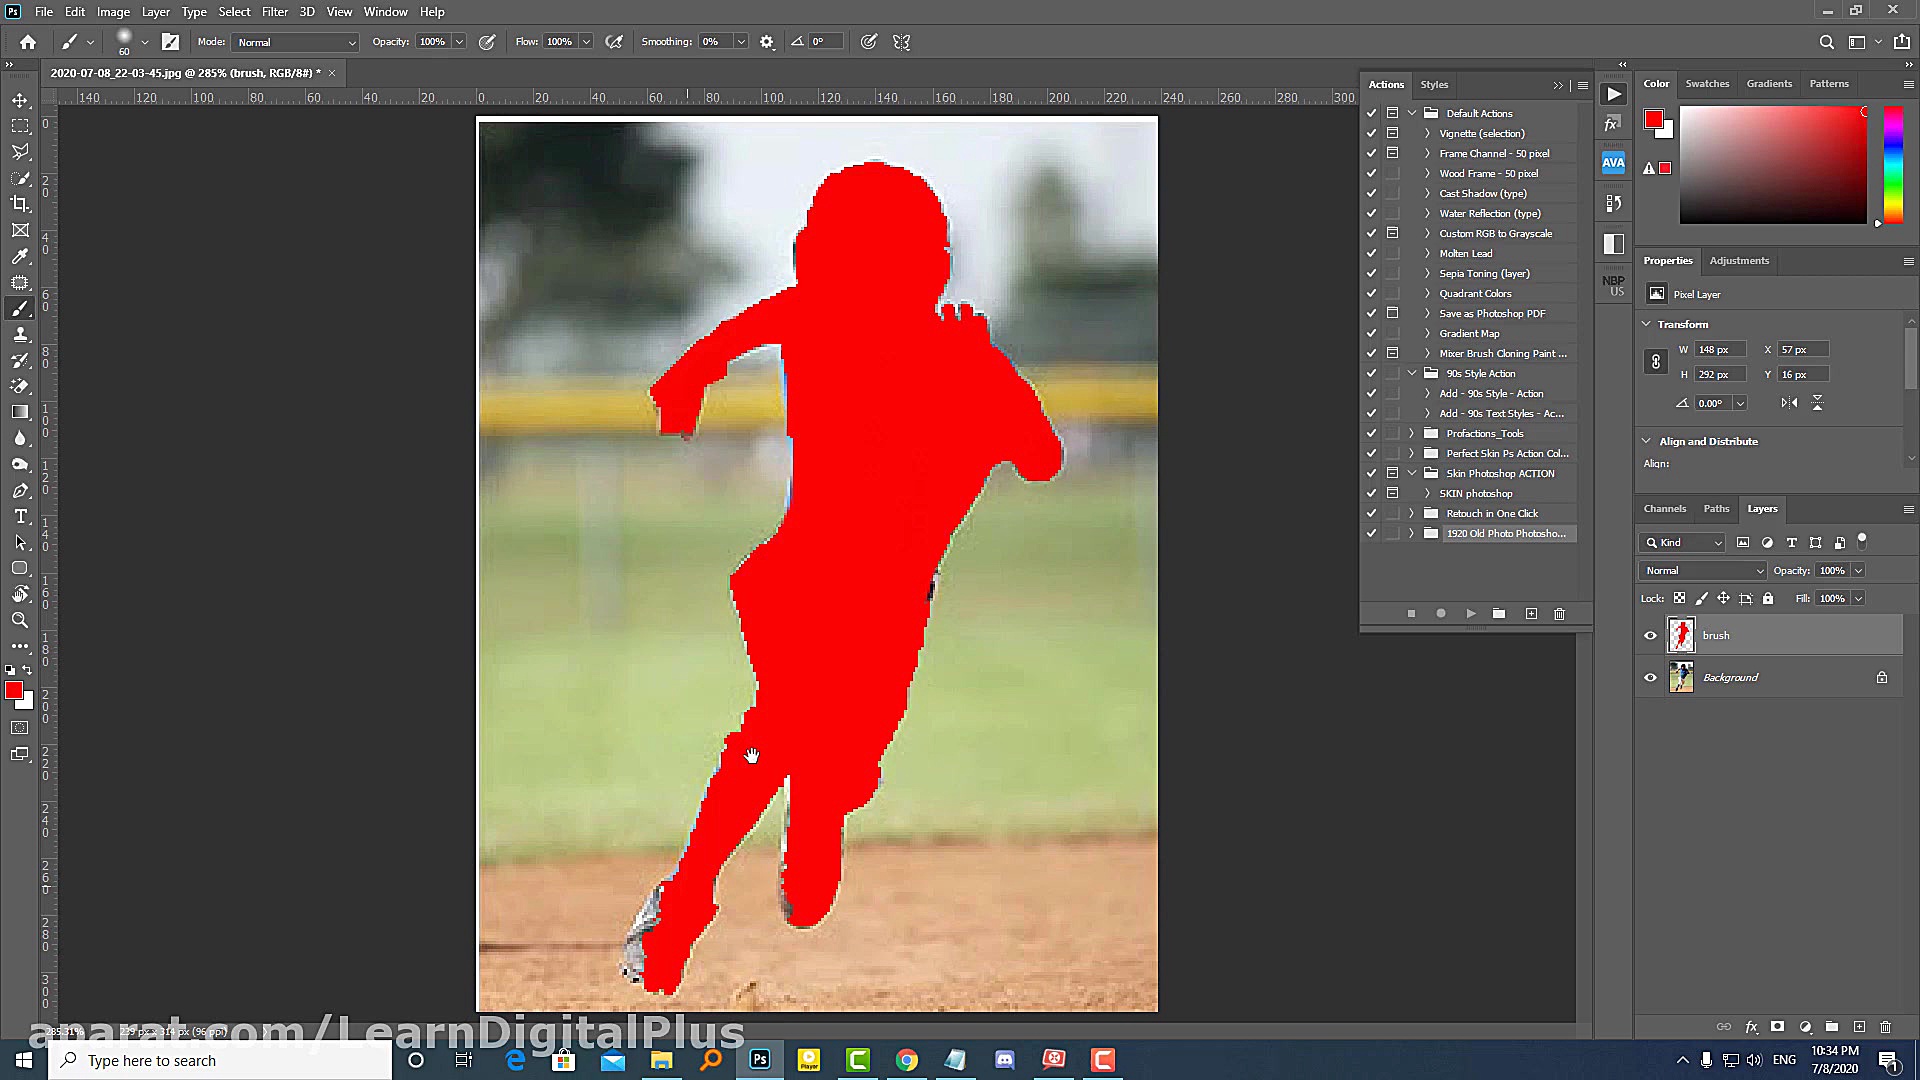Image resolution: width=1920 pixels, height=1080 pixels.
Task: Click the Play selection button in Actions
Action: [x=1470, y=614]
